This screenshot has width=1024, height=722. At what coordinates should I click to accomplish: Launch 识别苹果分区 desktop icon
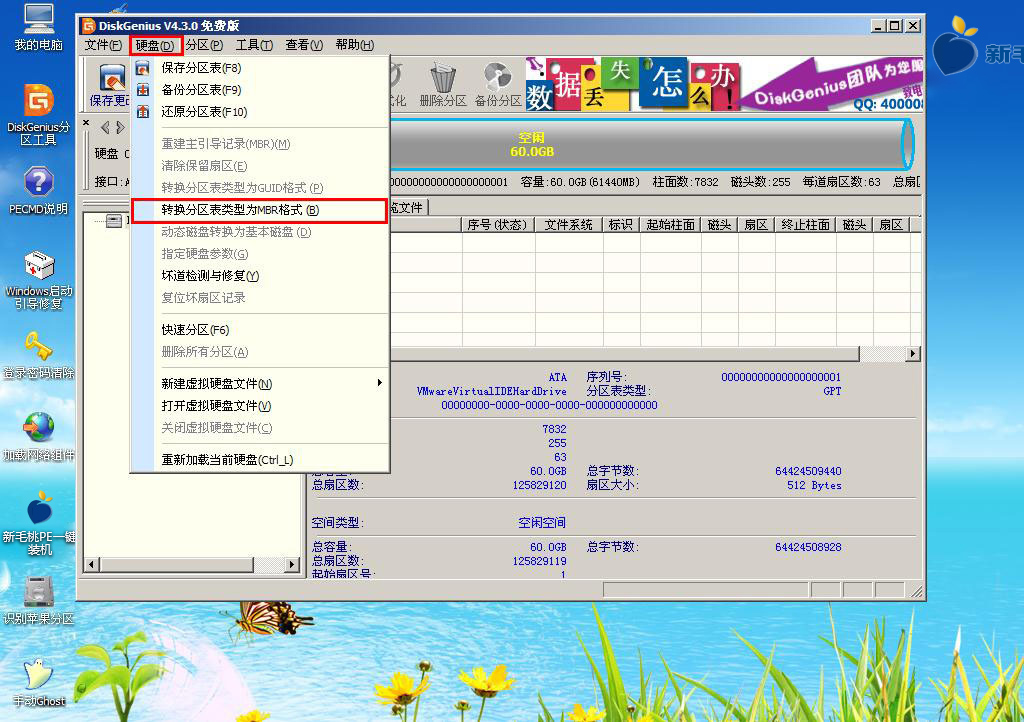click(39, 601)
